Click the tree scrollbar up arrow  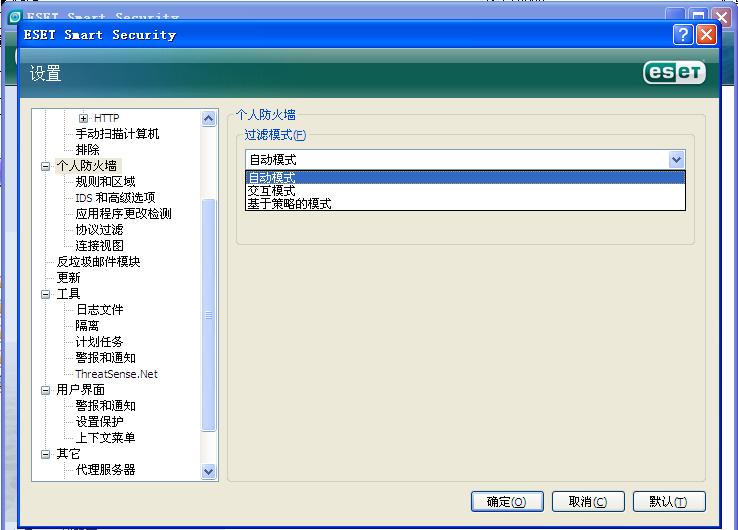[x=209, y=118]
